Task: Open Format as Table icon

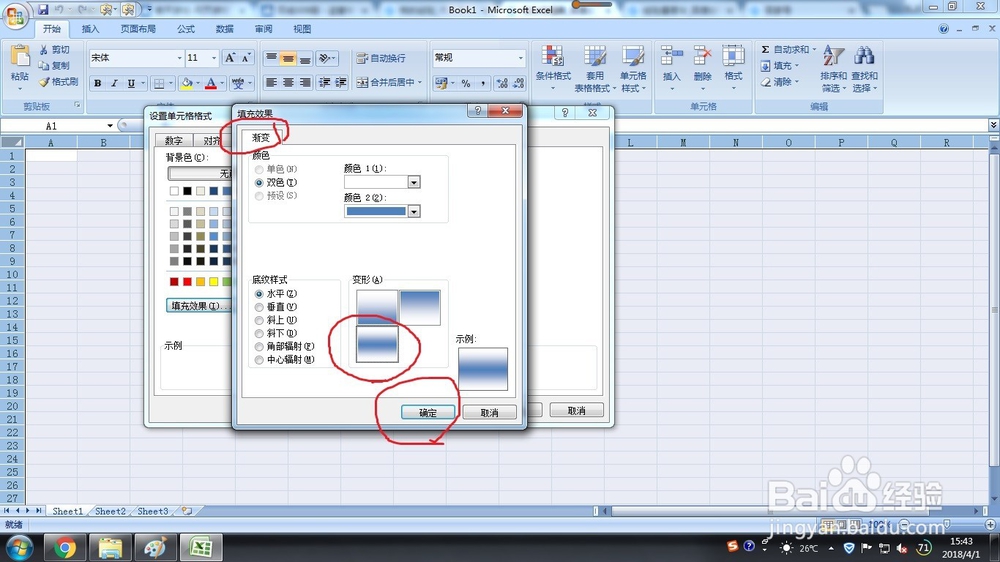Action: (x=594, y=57)
